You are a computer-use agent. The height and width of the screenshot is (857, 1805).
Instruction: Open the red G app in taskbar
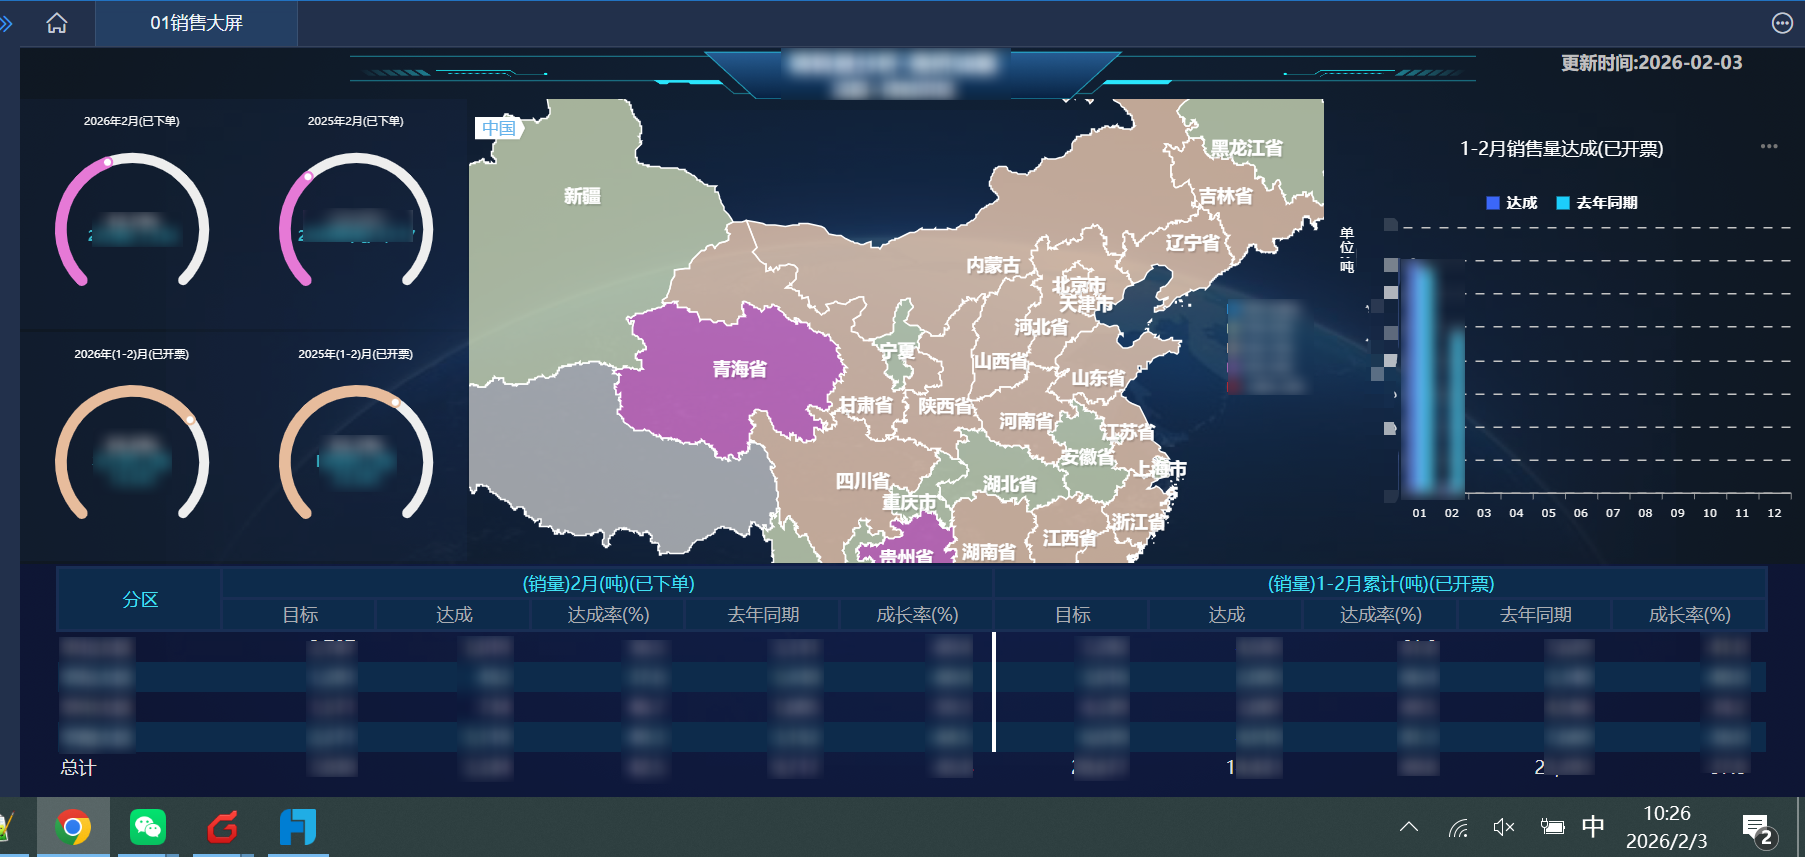pos(222,827)
